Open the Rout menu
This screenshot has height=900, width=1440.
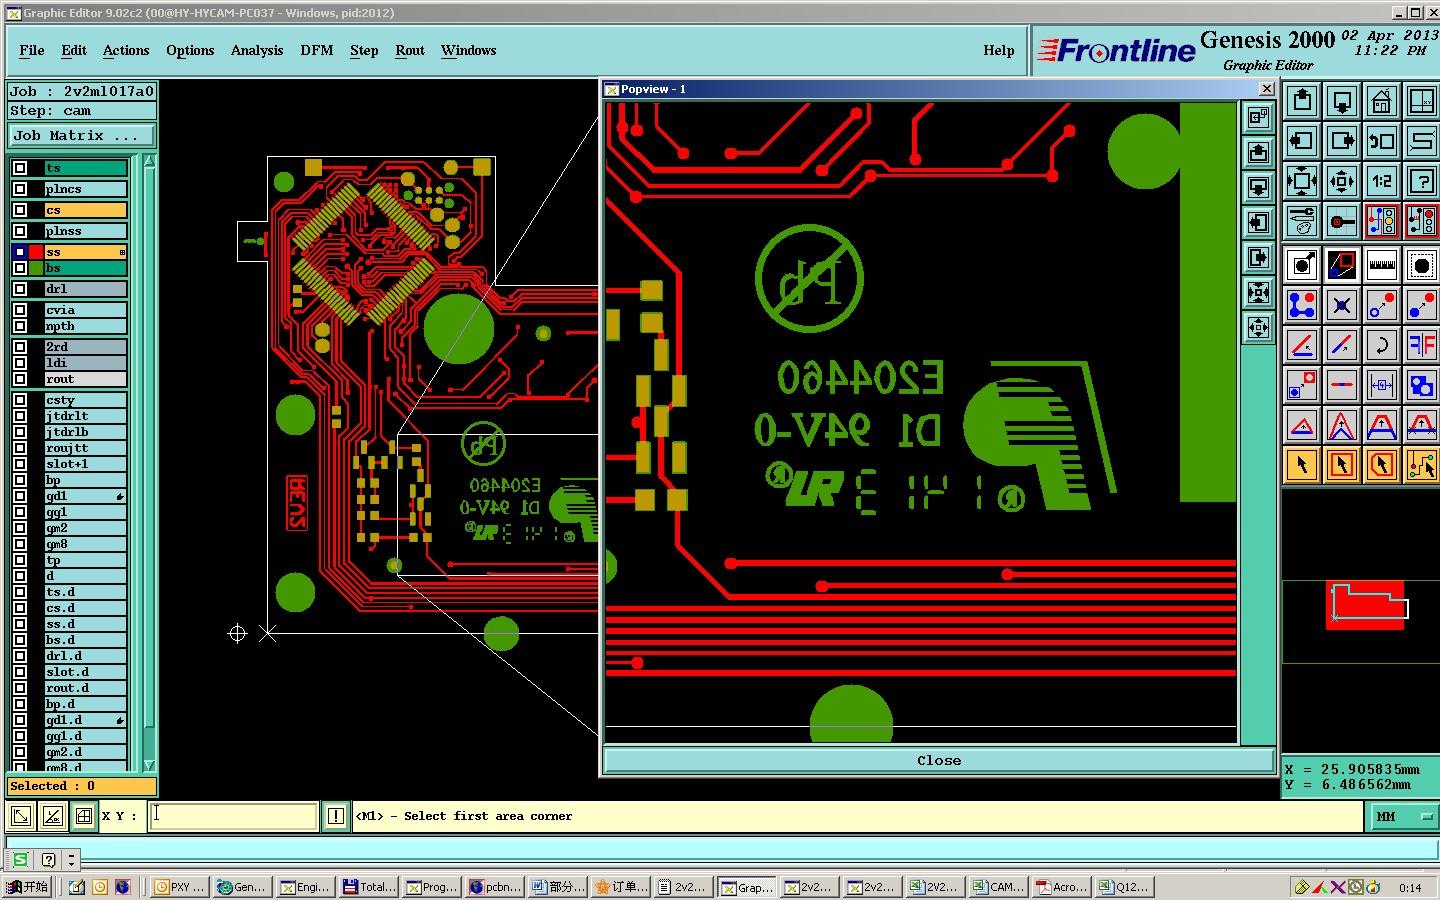(x=410, y=50)
